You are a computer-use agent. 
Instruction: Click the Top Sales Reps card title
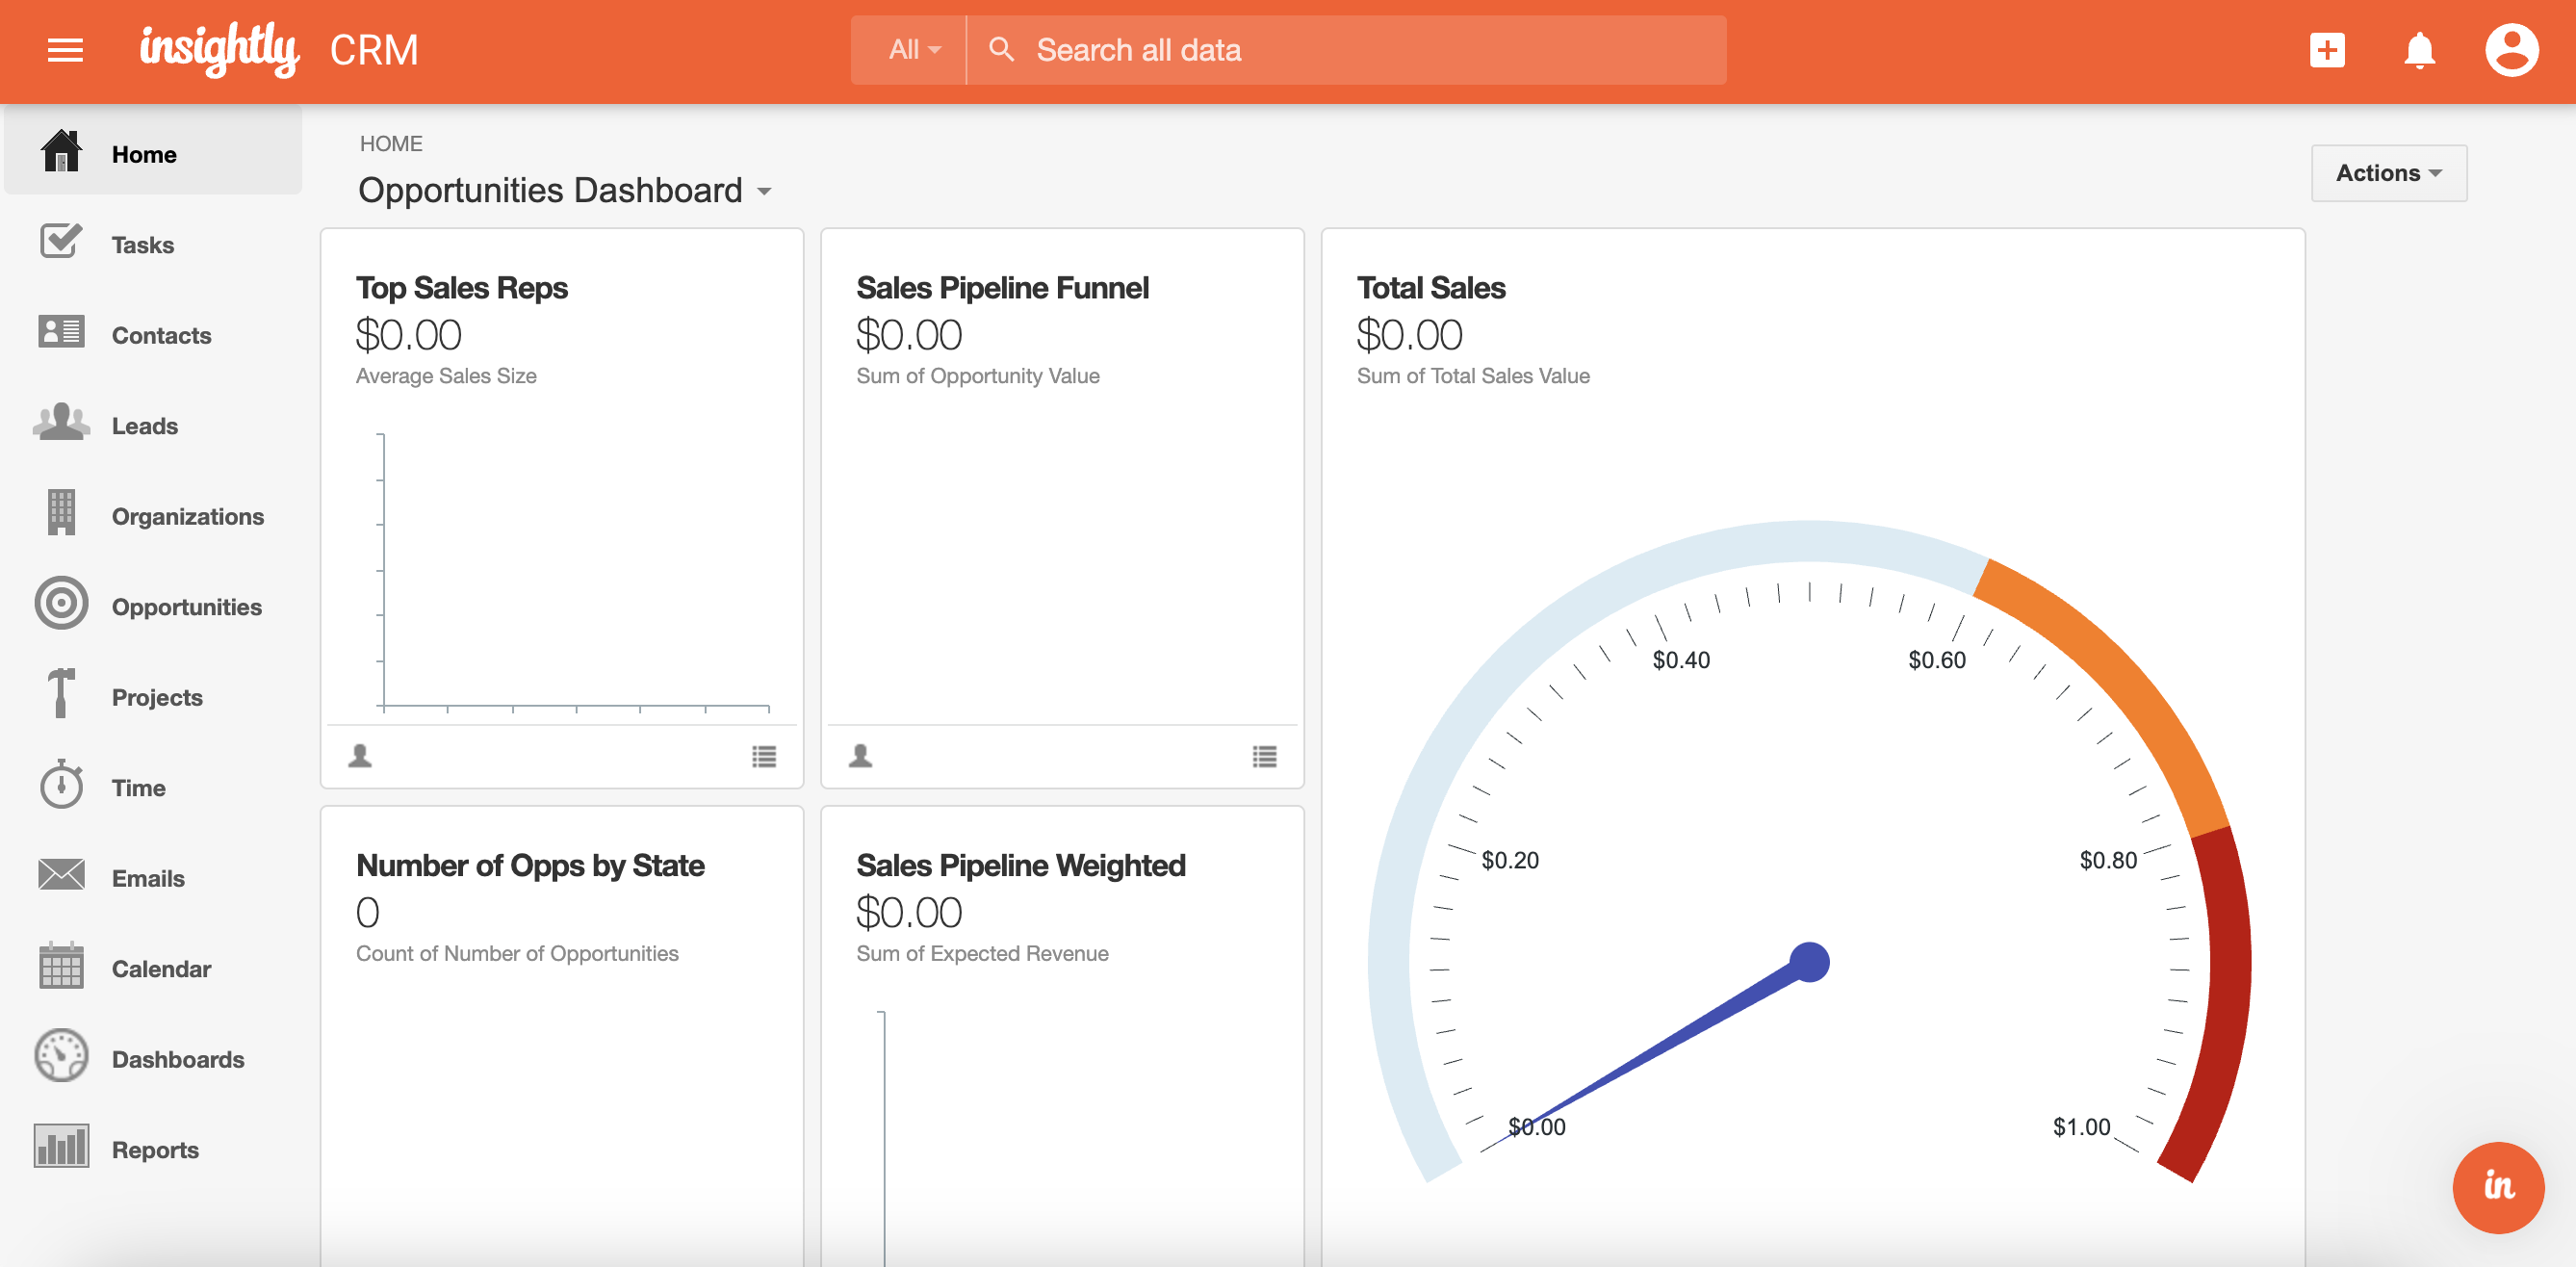[x=461, y=287]
